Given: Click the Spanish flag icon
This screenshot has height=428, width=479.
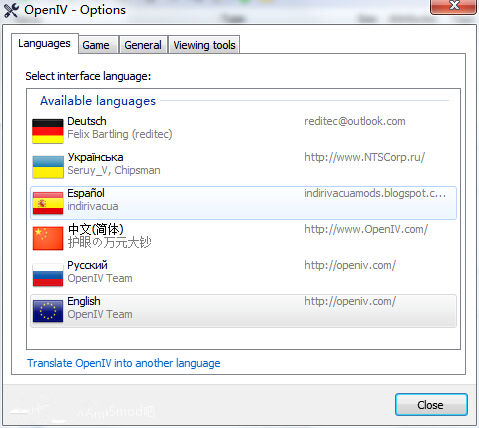Looking at the screenshot, I should point(48,203).
